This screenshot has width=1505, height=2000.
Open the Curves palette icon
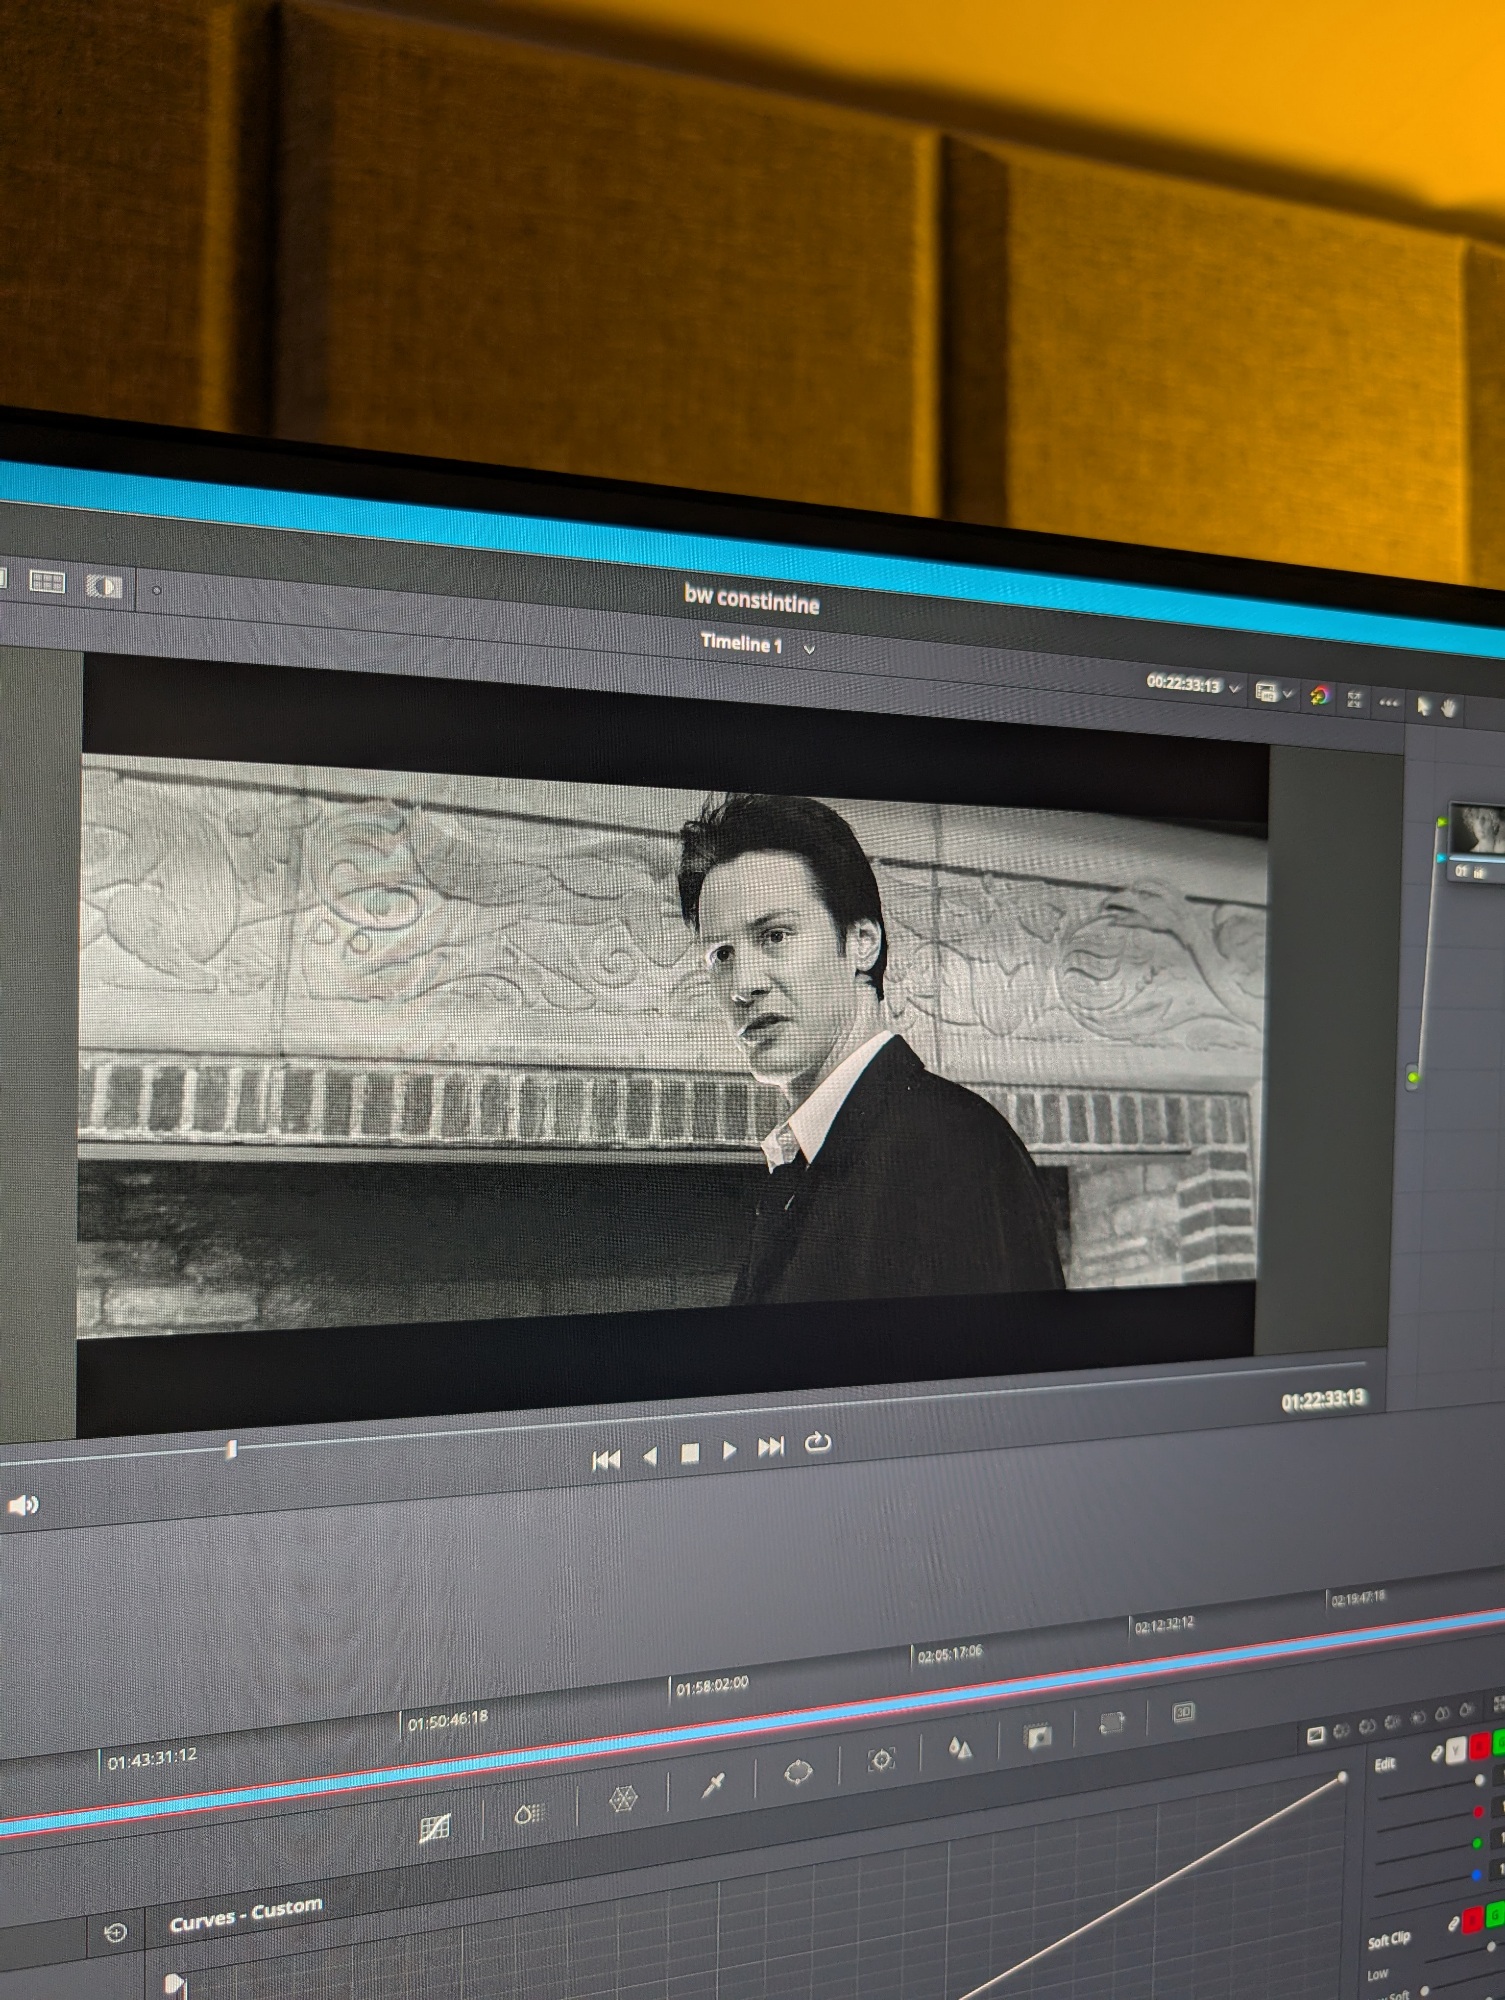coord(435,1829)
